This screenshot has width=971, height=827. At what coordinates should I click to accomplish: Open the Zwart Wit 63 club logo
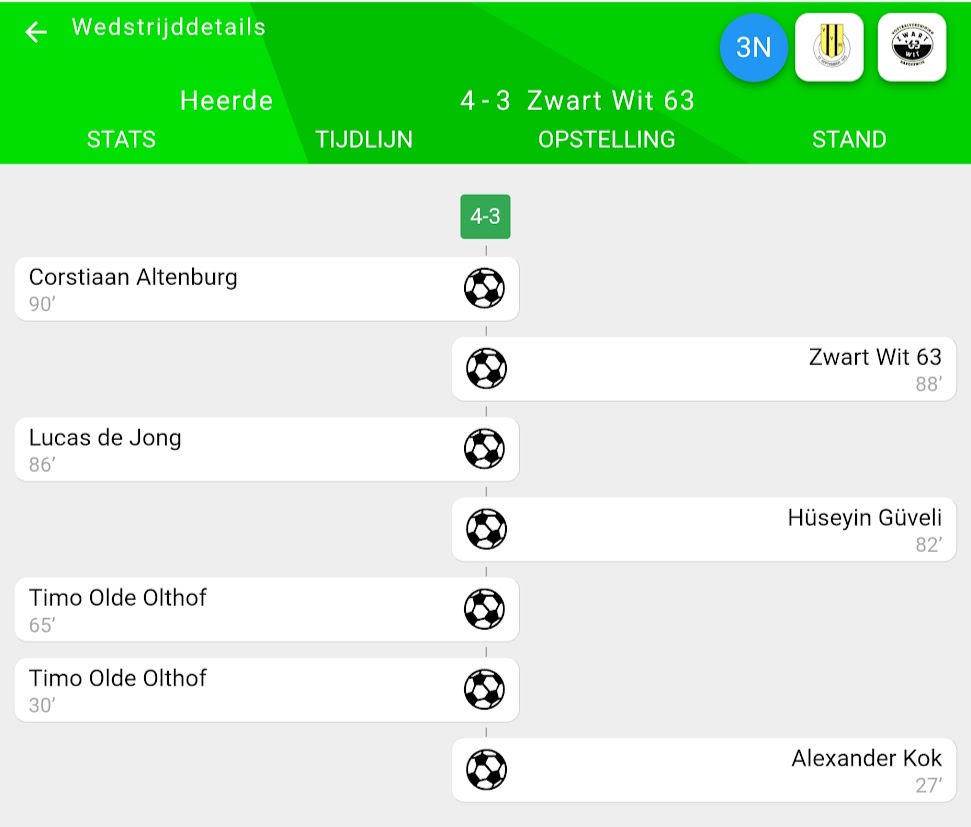(x=911, y=47)
